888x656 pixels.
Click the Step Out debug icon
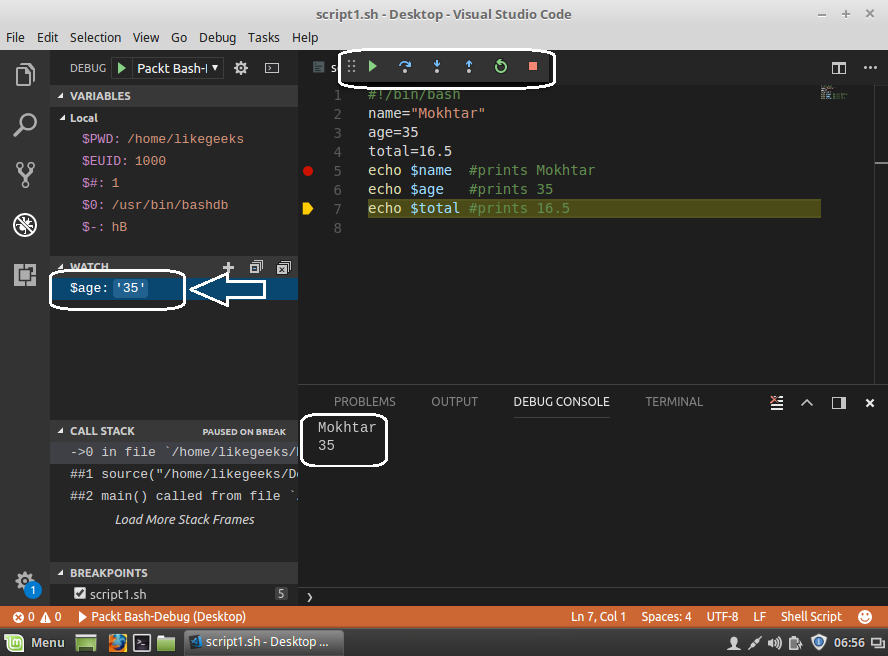[469, 67]
